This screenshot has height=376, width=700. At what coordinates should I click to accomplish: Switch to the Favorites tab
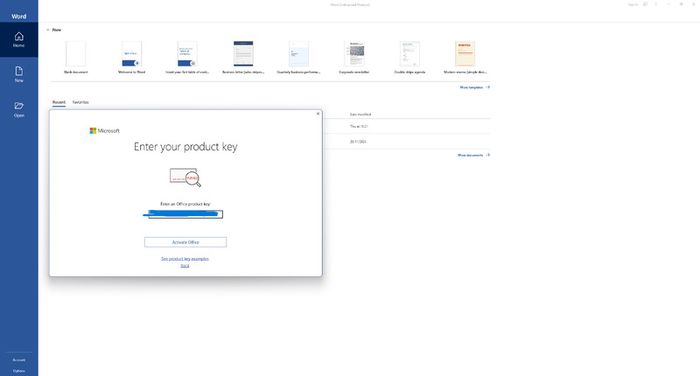[80, 102]
